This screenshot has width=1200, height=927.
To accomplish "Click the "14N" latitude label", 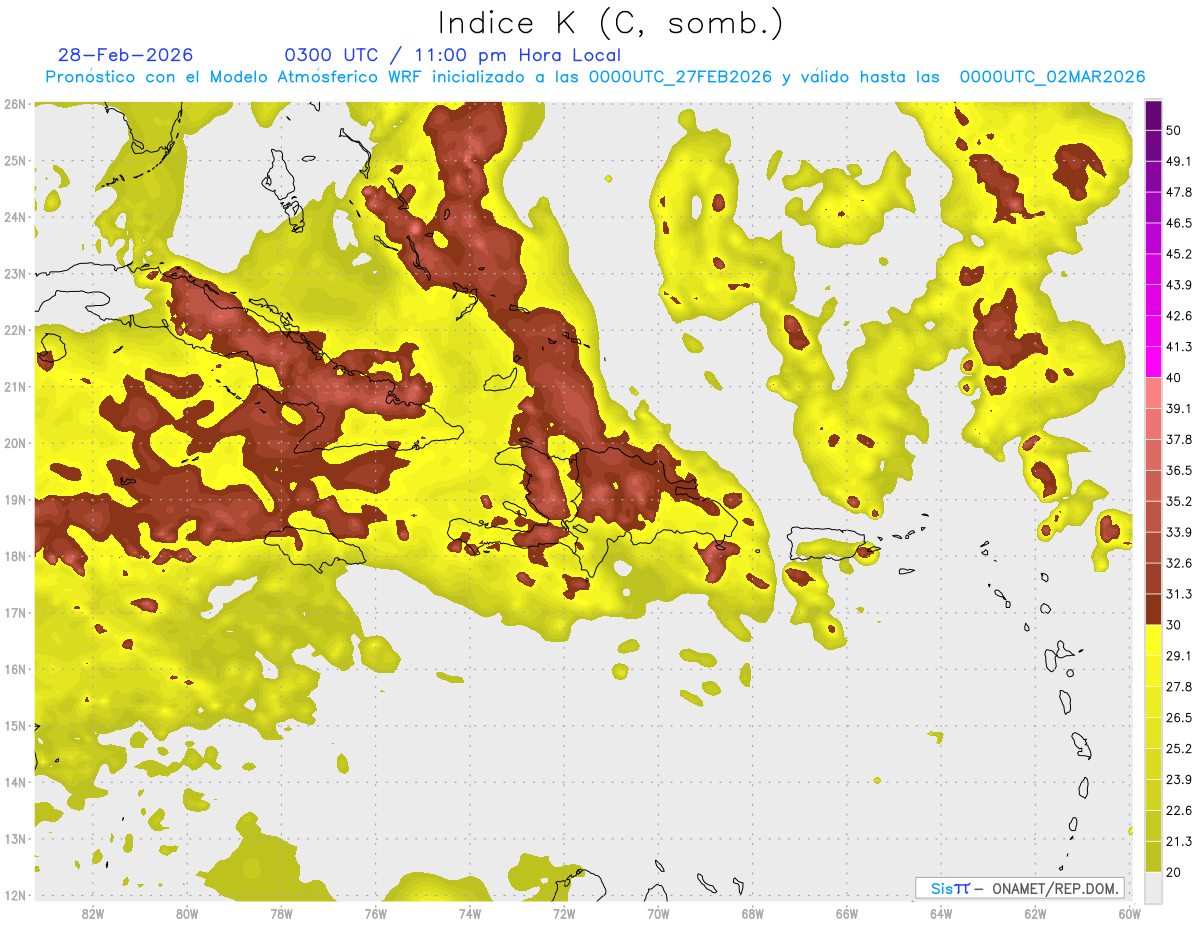I will click(14, 782).
